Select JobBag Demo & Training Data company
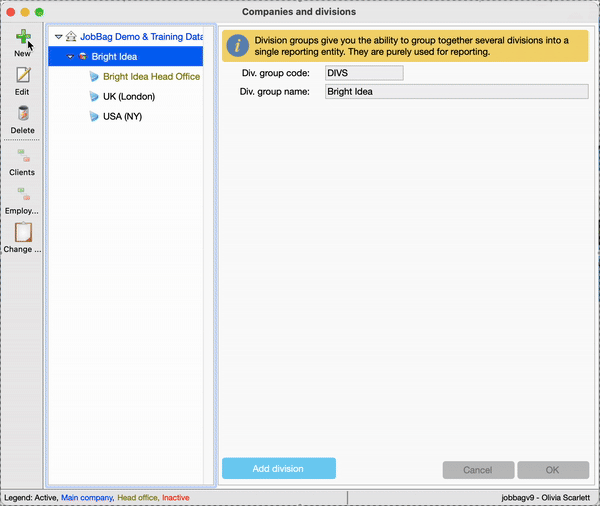 click(142, 37)
